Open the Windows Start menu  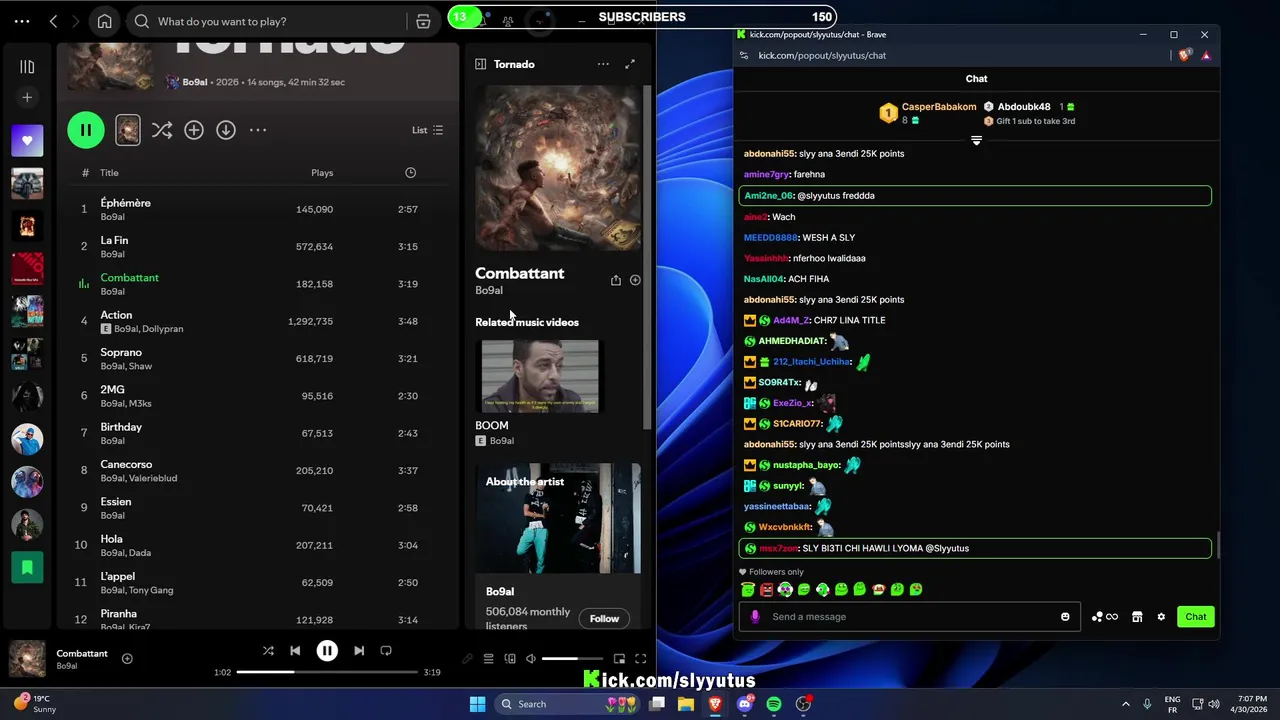(x=477, y=704)
